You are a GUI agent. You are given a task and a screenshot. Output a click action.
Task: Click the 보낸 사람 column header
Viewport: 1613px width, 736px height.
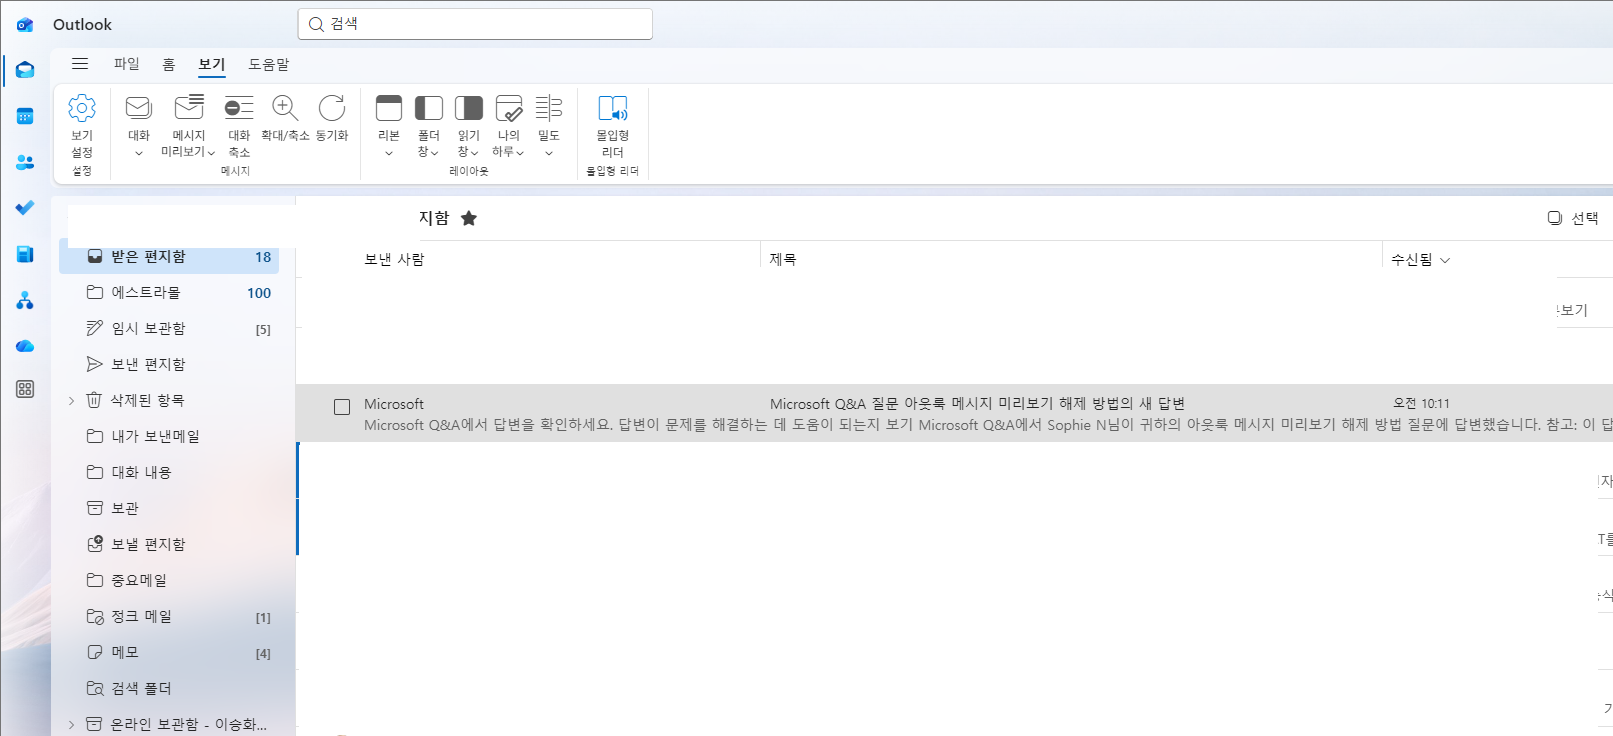point(394,259)
